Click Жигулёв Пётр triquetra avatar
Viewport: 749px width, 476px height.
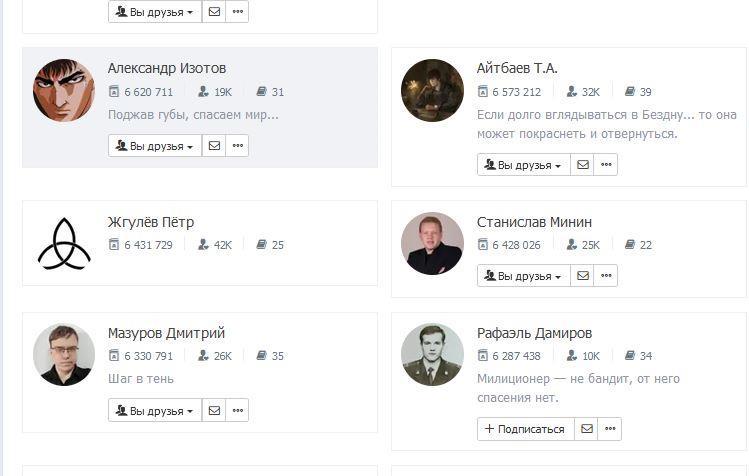tap(64, 243)
